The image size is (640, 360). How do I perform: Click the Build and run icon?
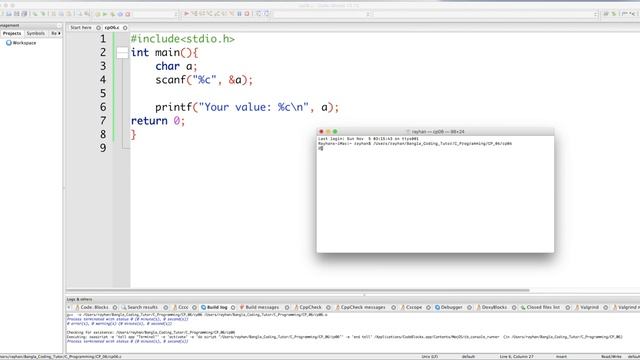click(112, 14)
